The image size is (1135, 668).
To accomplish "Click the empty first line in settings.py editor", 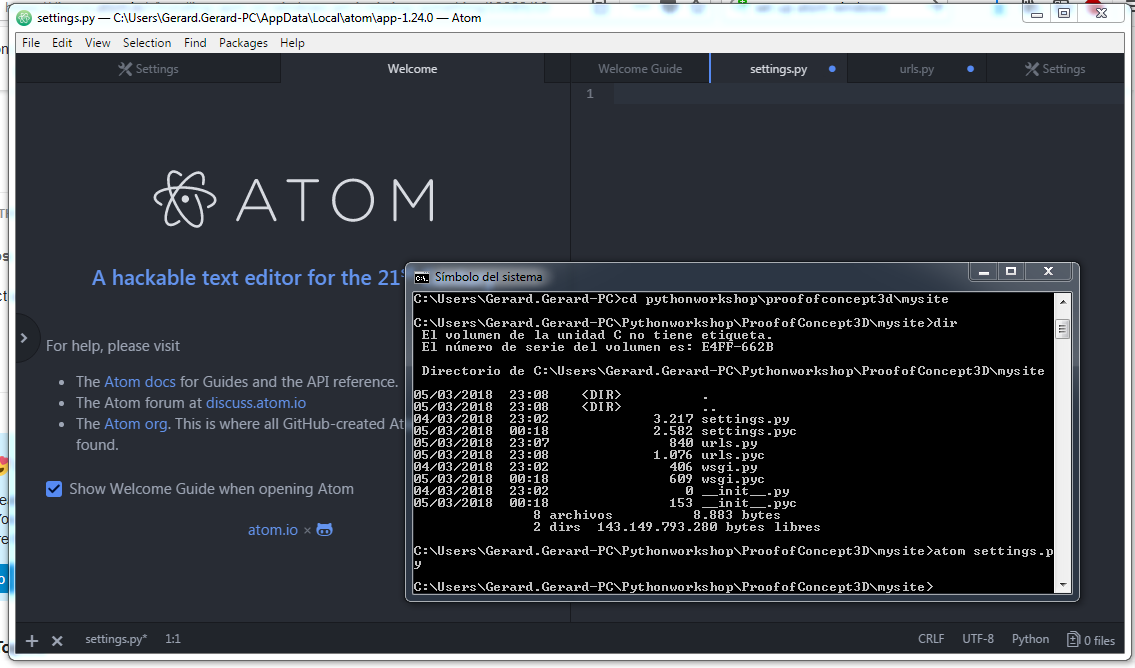I will pos(869,94).
